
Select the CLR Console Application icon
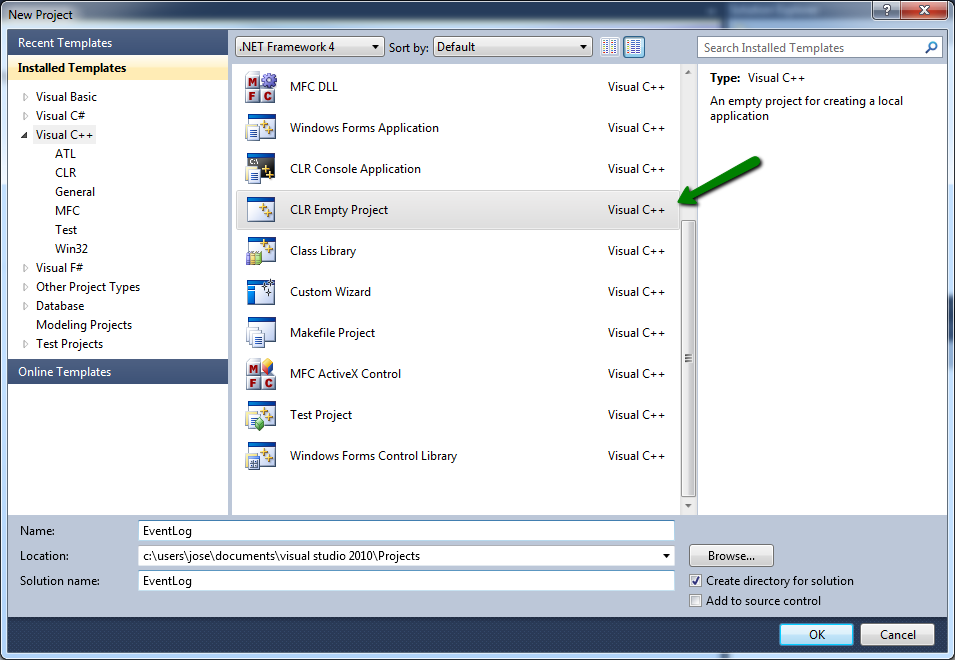point(260,168)
